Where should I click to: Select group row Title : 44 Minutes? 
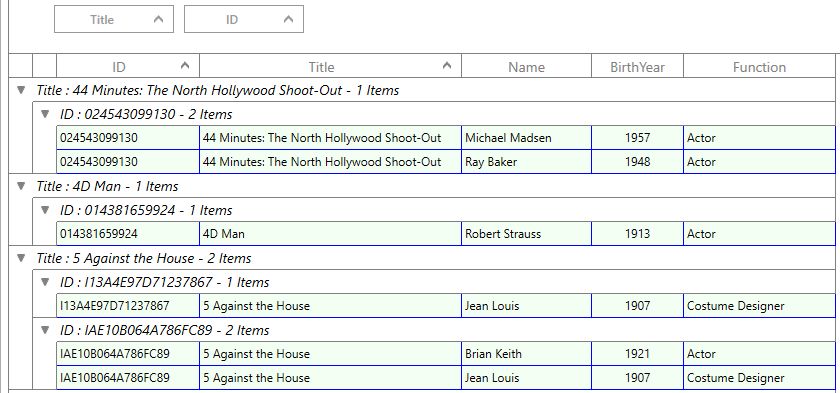(422, 90)
